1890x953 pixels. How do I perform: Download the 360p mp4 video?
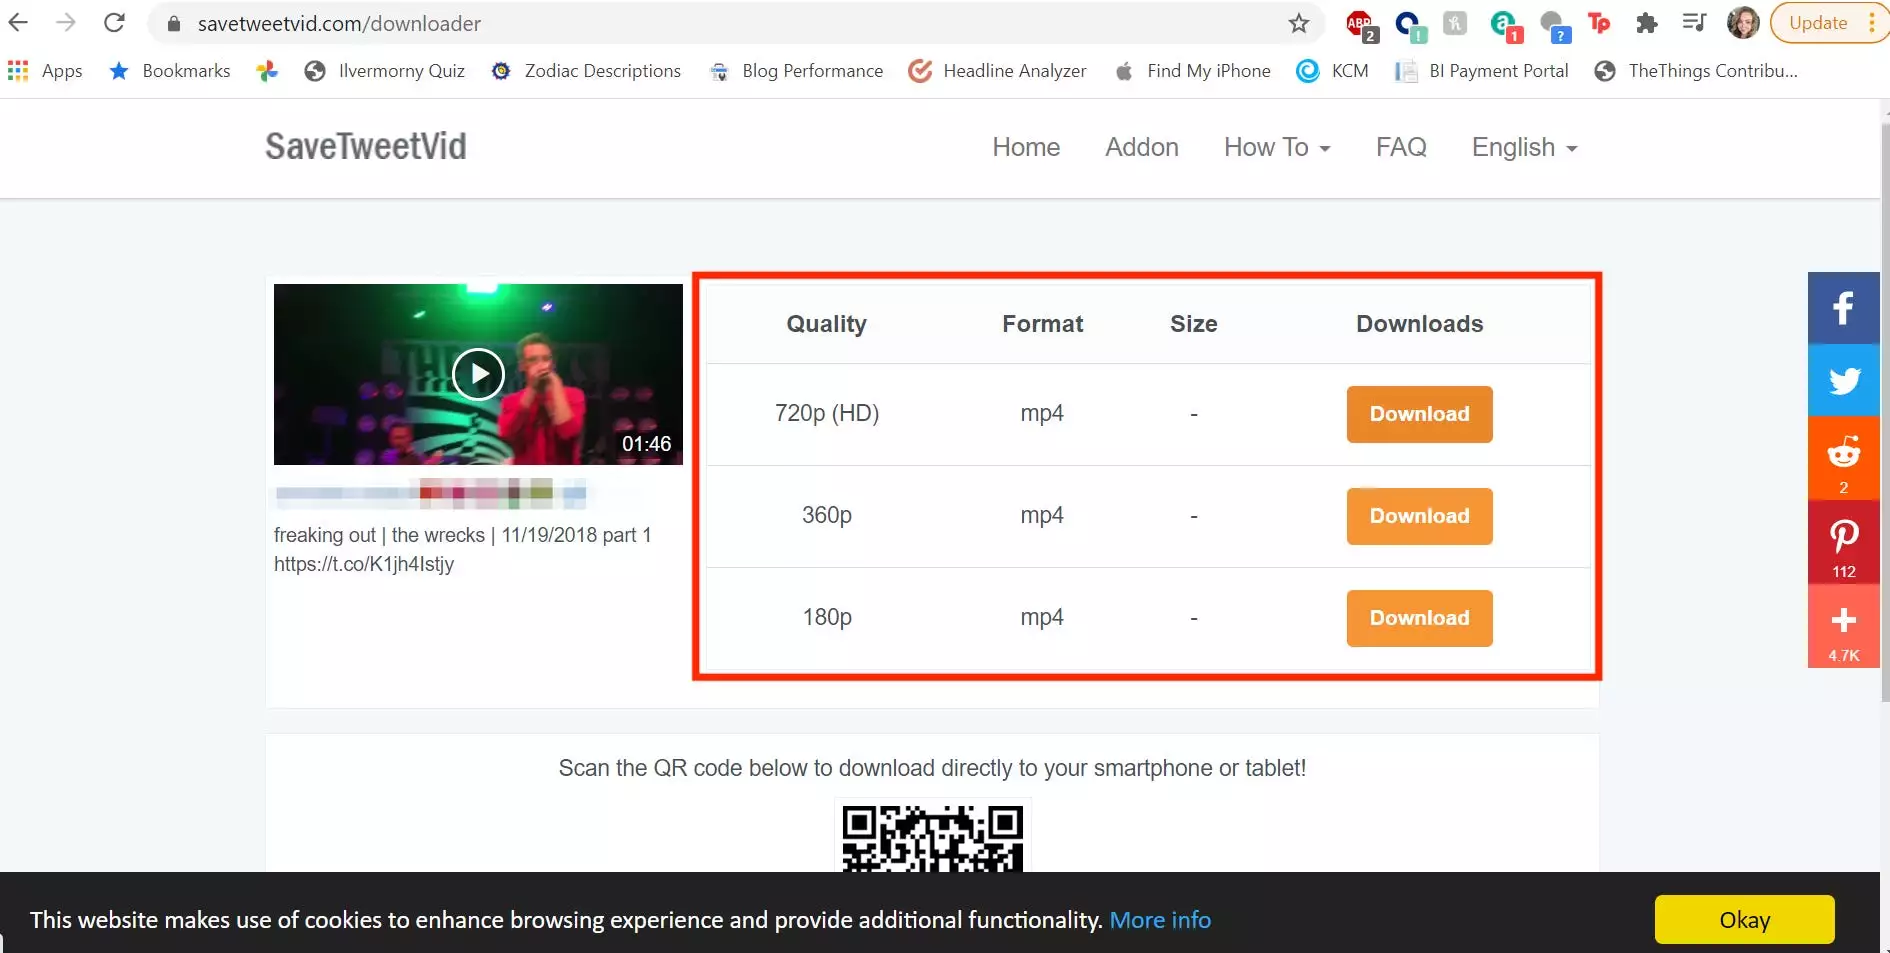tap(1419, 516)
